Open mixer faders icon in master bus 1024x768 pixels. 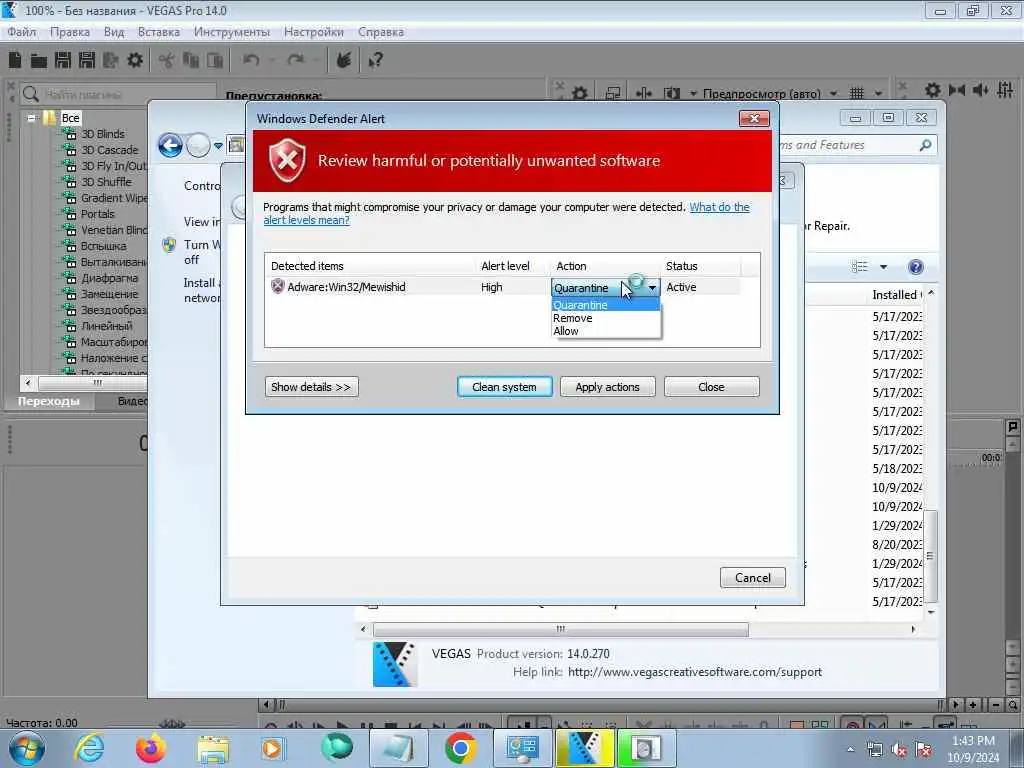pyautogui.click(x=1006, y=90)
